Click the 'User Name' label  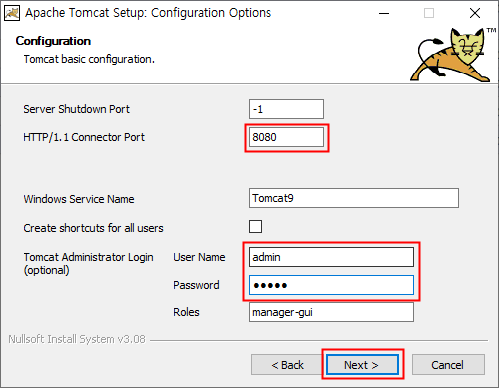[199, 257]
